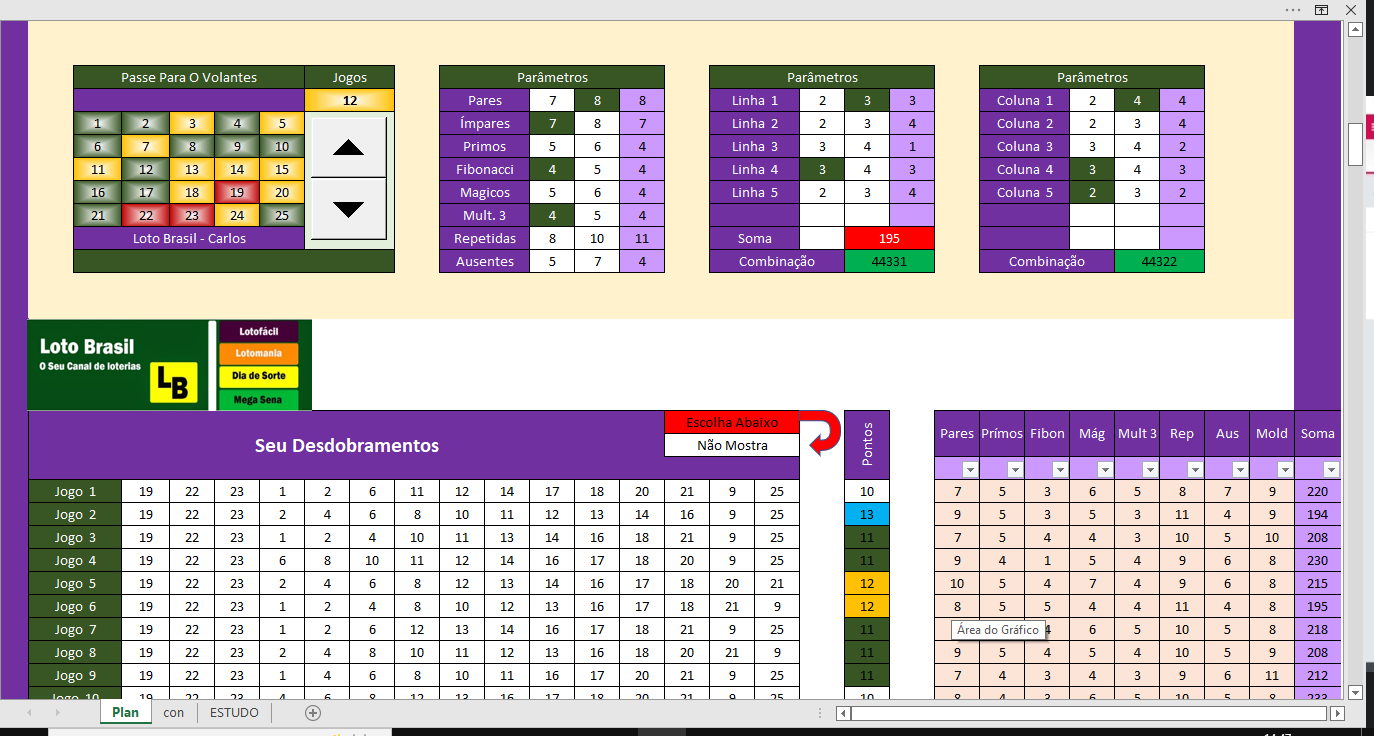The height and width of the screenshot is (736, 1374).
Task: Select the Mega Sena button
Action: tap(258, 399)
